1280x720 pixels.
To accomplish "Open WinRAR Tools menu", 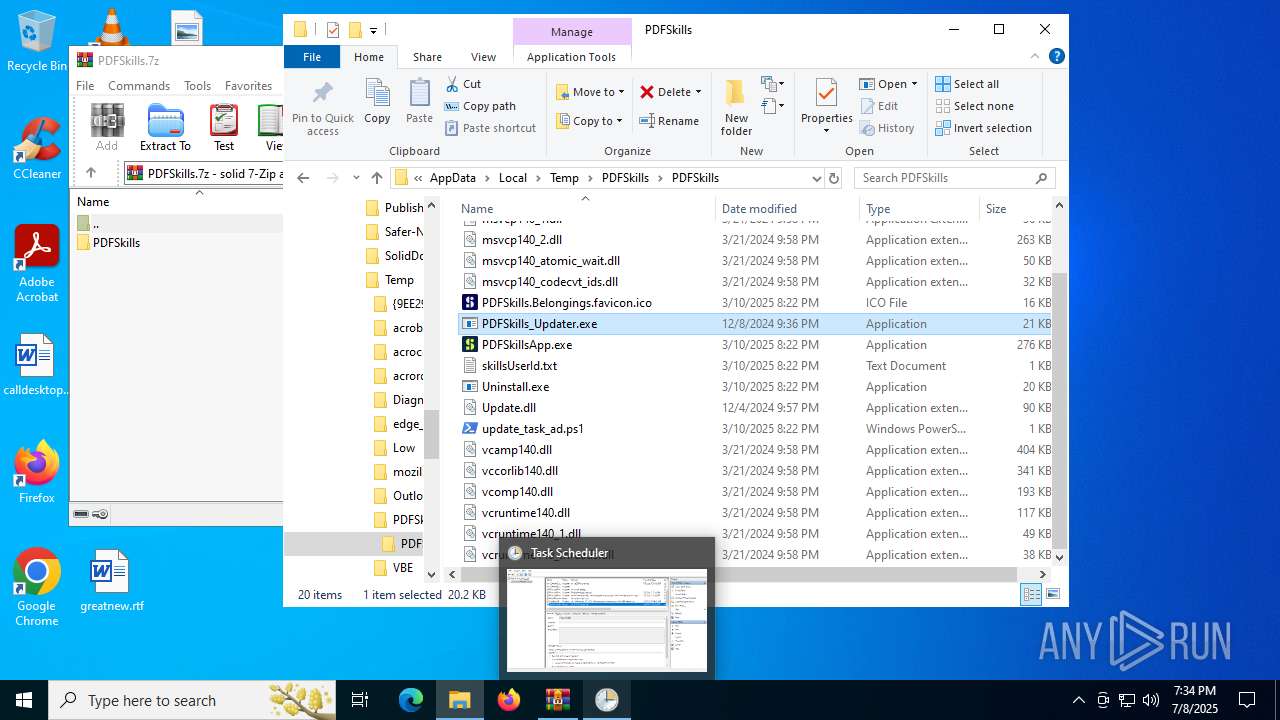I will [197, 86].
